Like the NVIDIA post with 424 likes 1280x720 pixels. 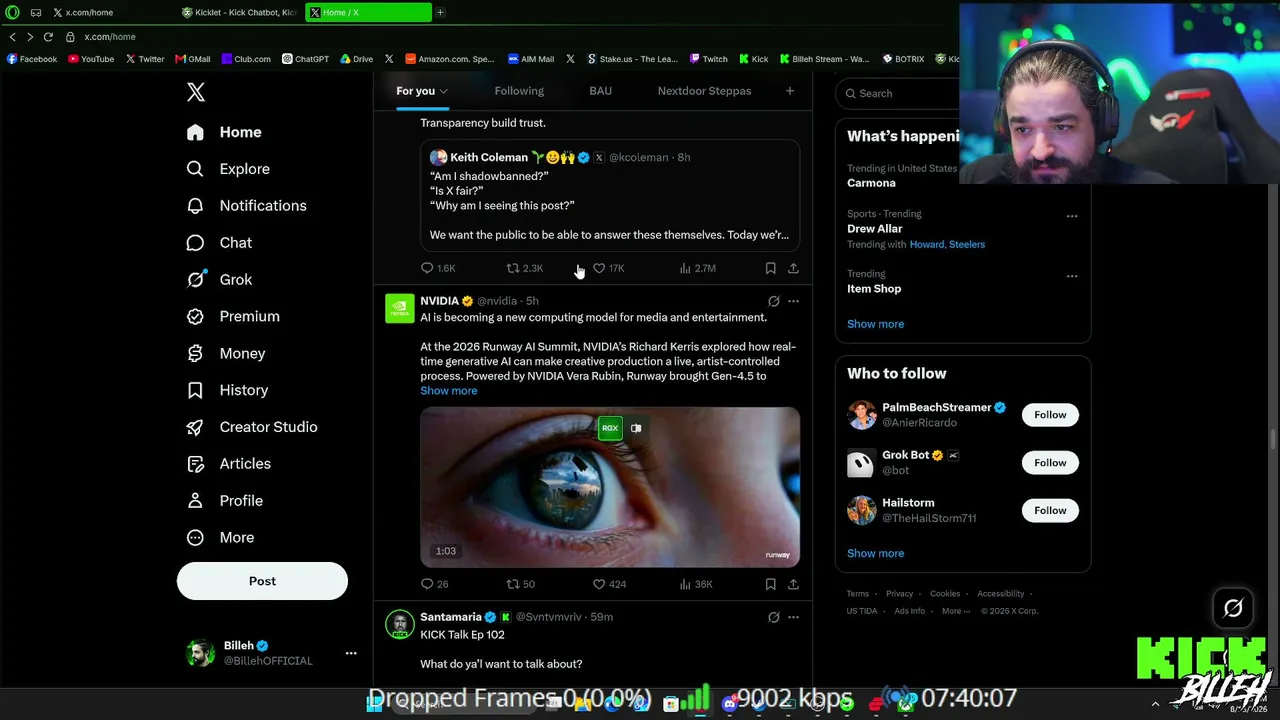[609, 584]
